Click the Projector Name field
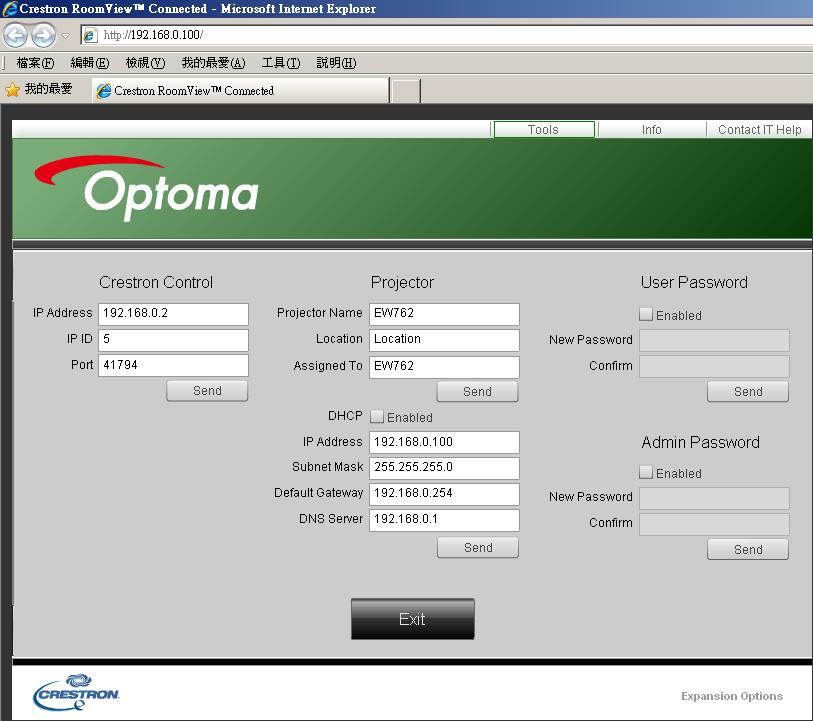The width and height of the screenshot is (813, 721). tap(444, 314)
